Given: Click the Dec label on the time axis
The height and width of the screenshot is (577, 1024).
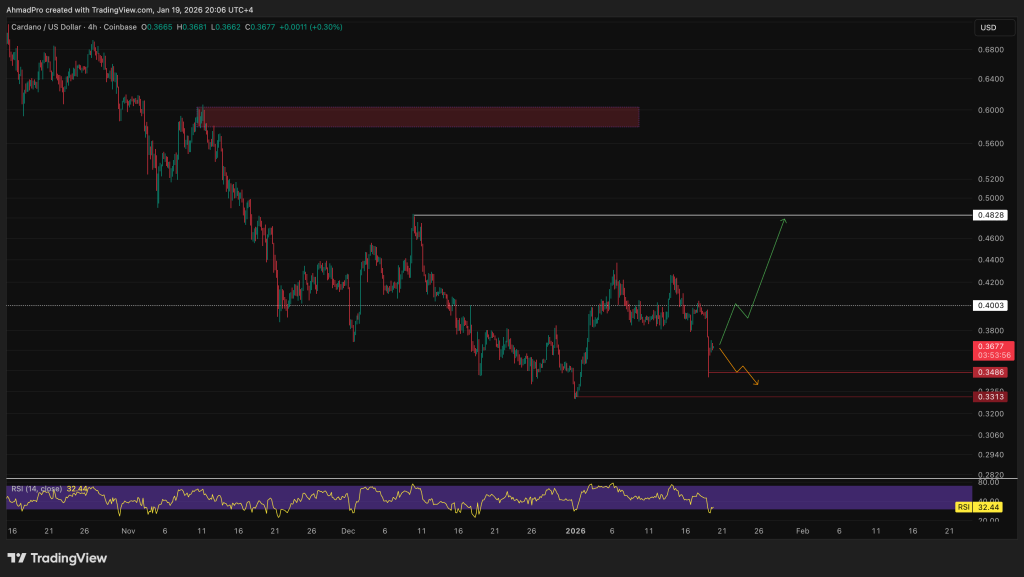Looking at the screenshot, I should [347, 531].
